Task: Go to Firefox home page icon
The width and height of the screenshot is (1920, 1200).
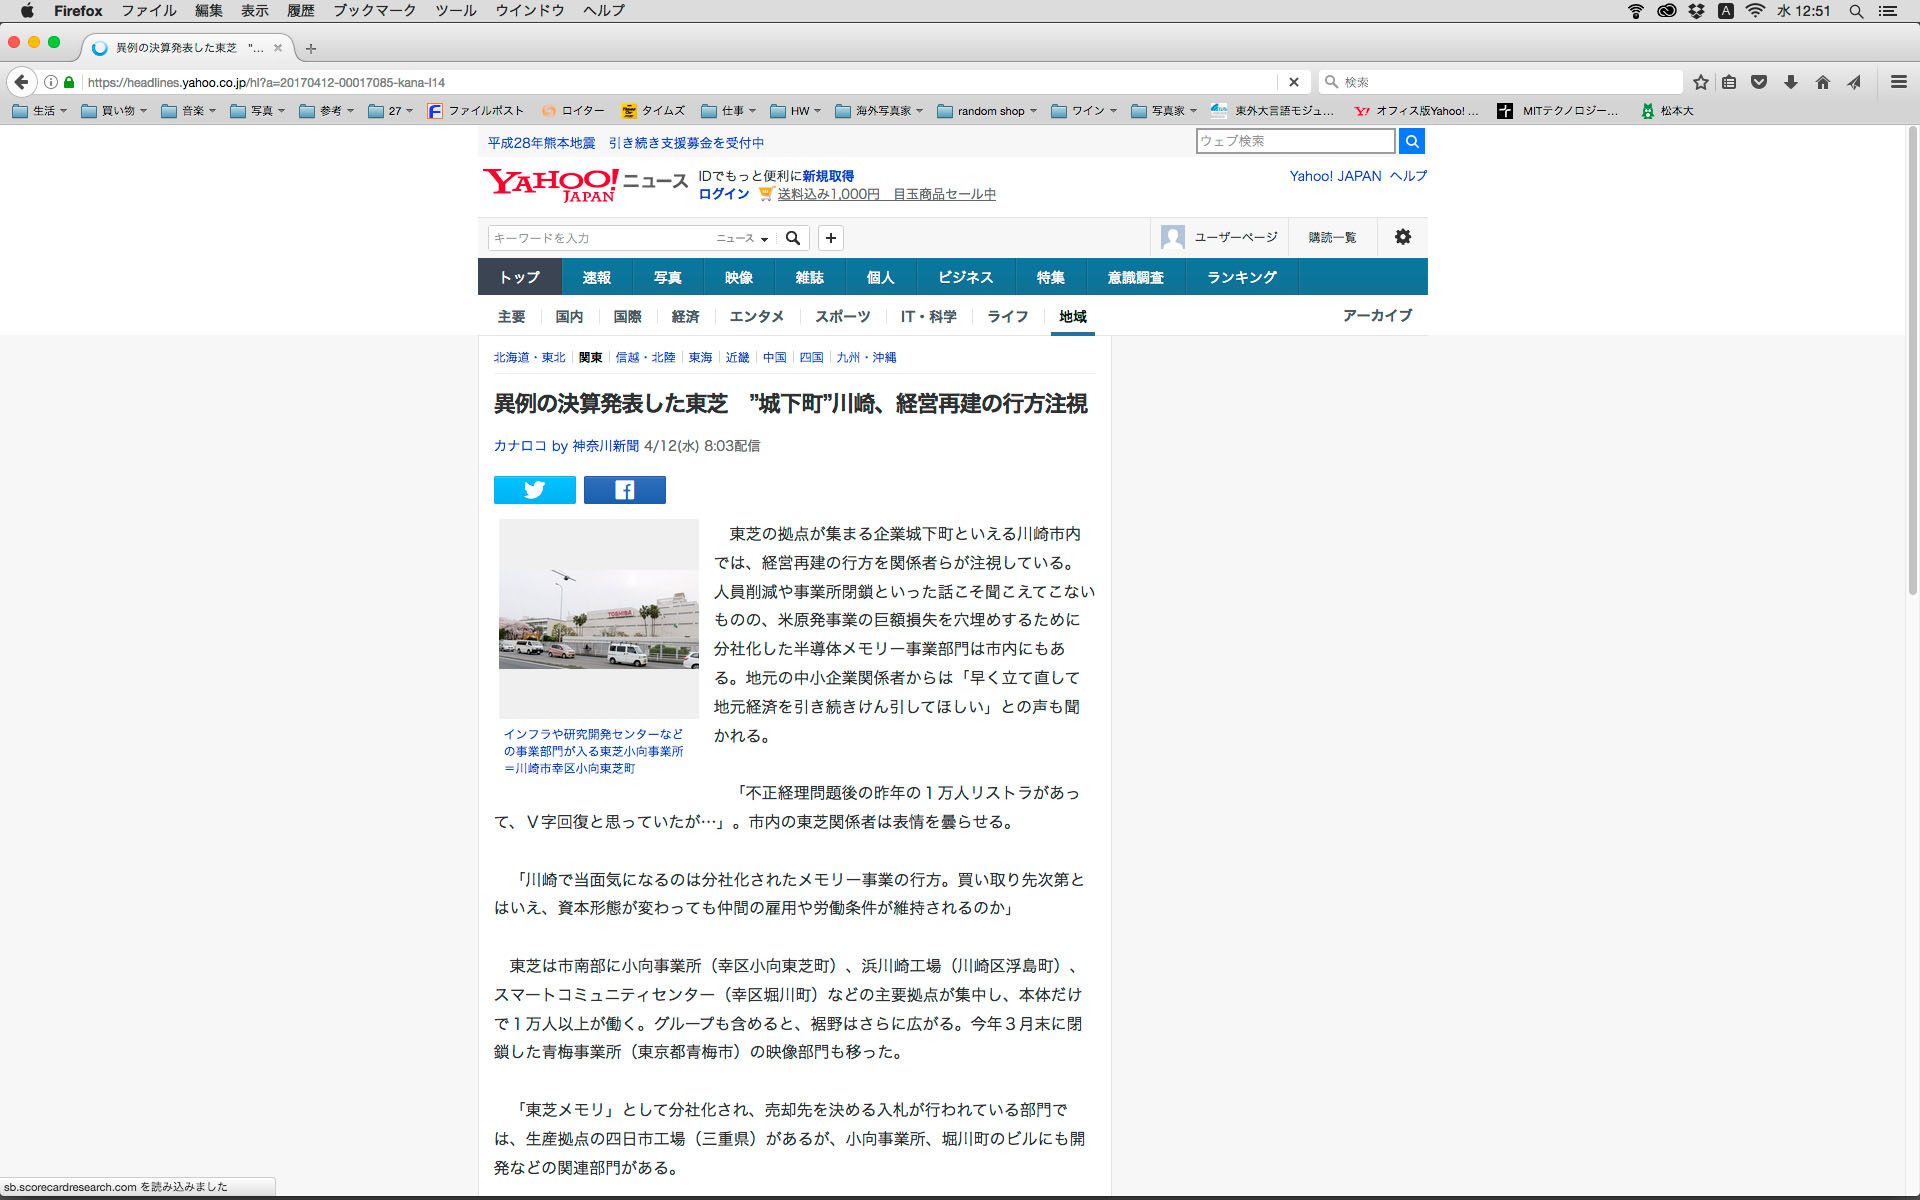Action: point(1822,82)
